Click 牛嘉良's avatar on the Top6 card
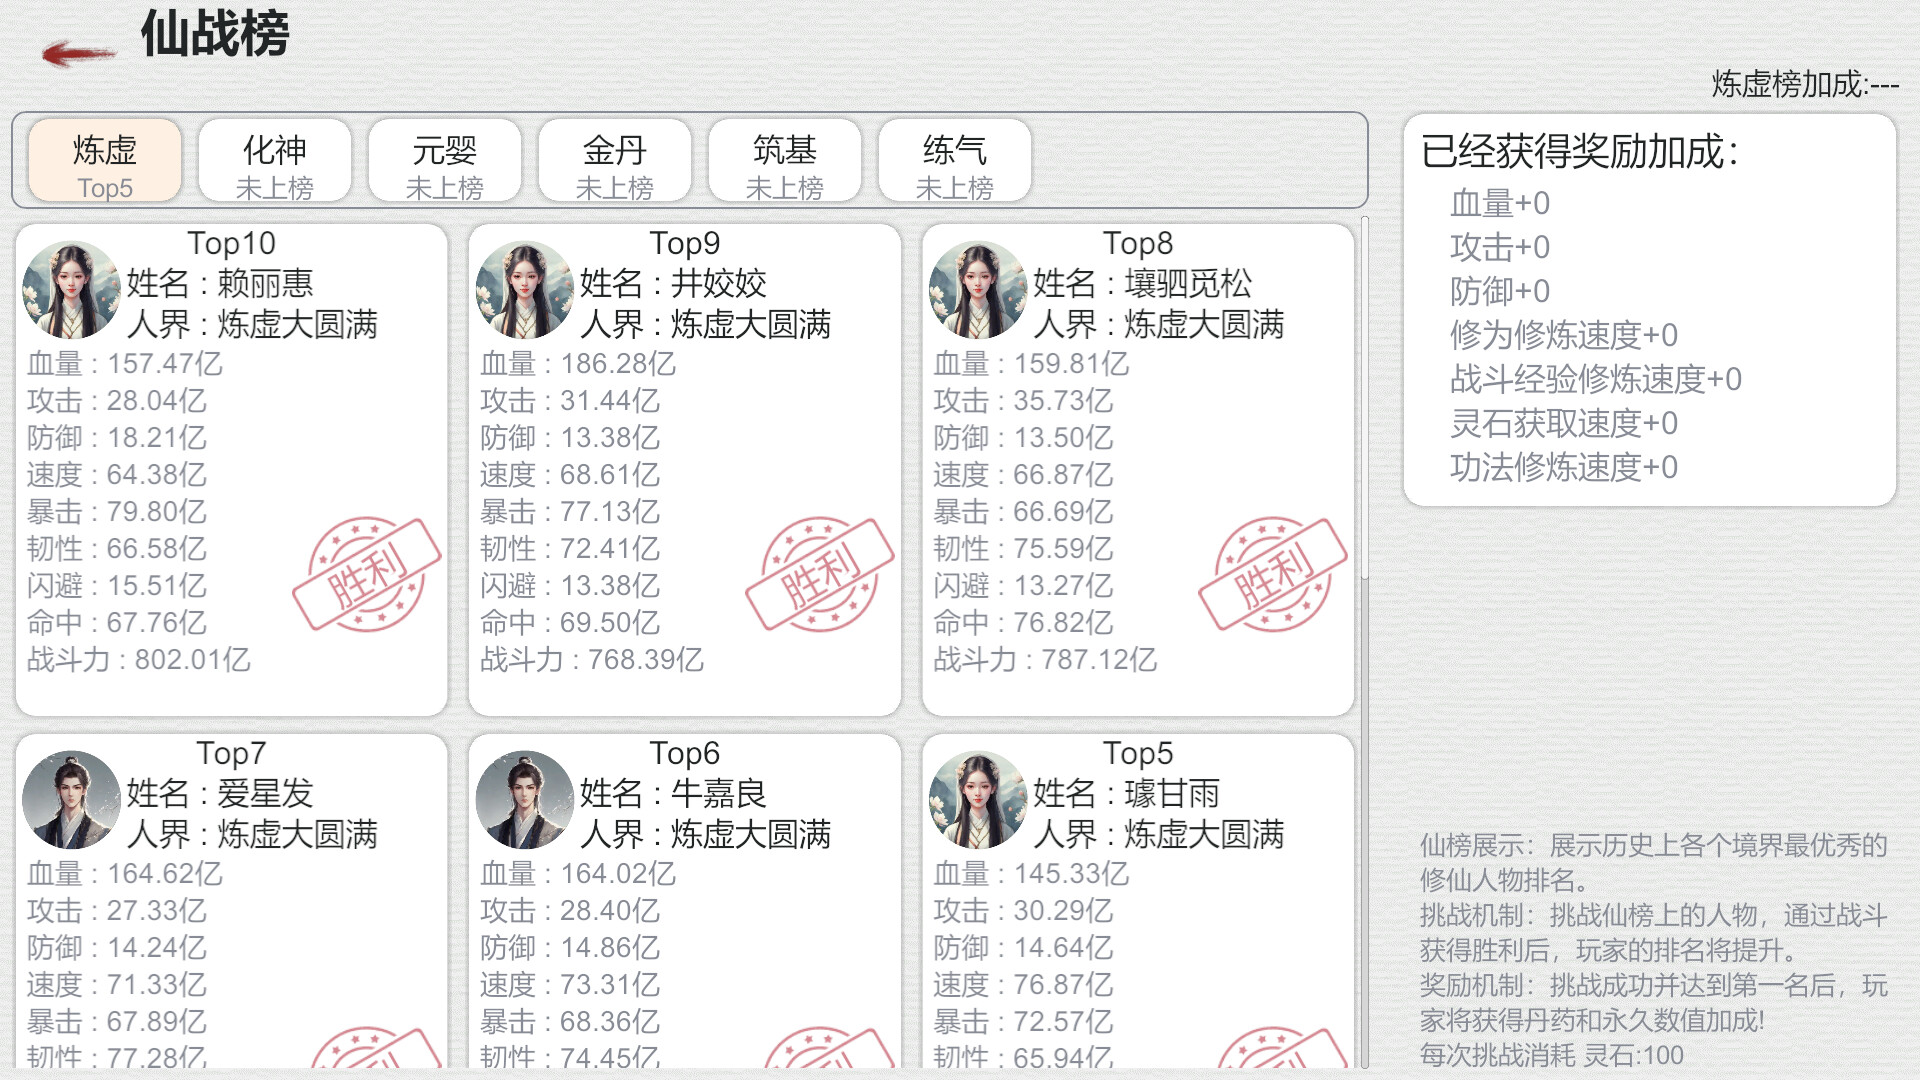Image resolution: width=1920 pixels, height=1080 pixels. click(524, 800)
